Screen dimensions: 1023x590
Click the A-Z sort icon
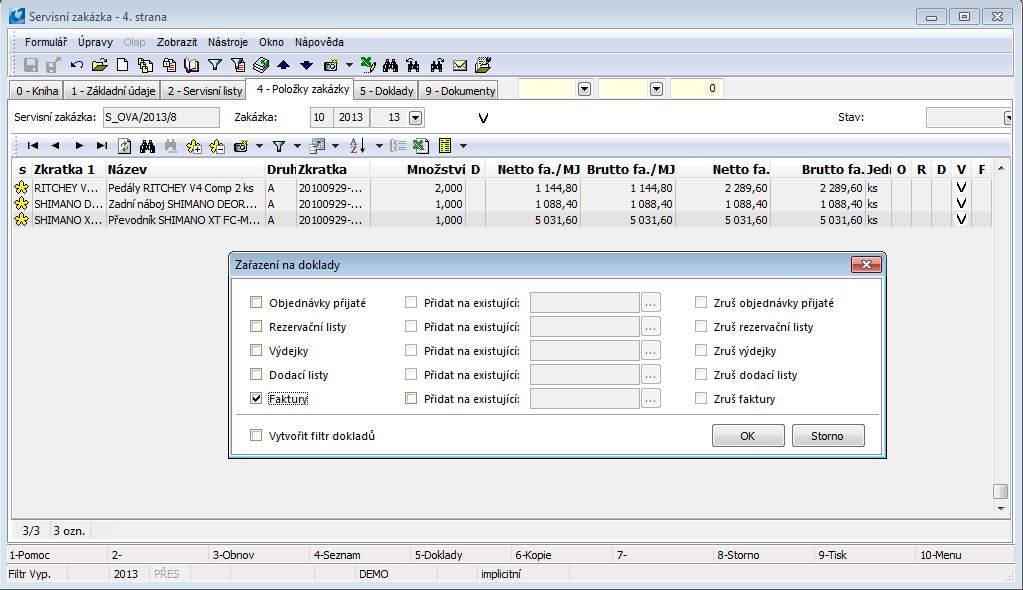point(359,146)
